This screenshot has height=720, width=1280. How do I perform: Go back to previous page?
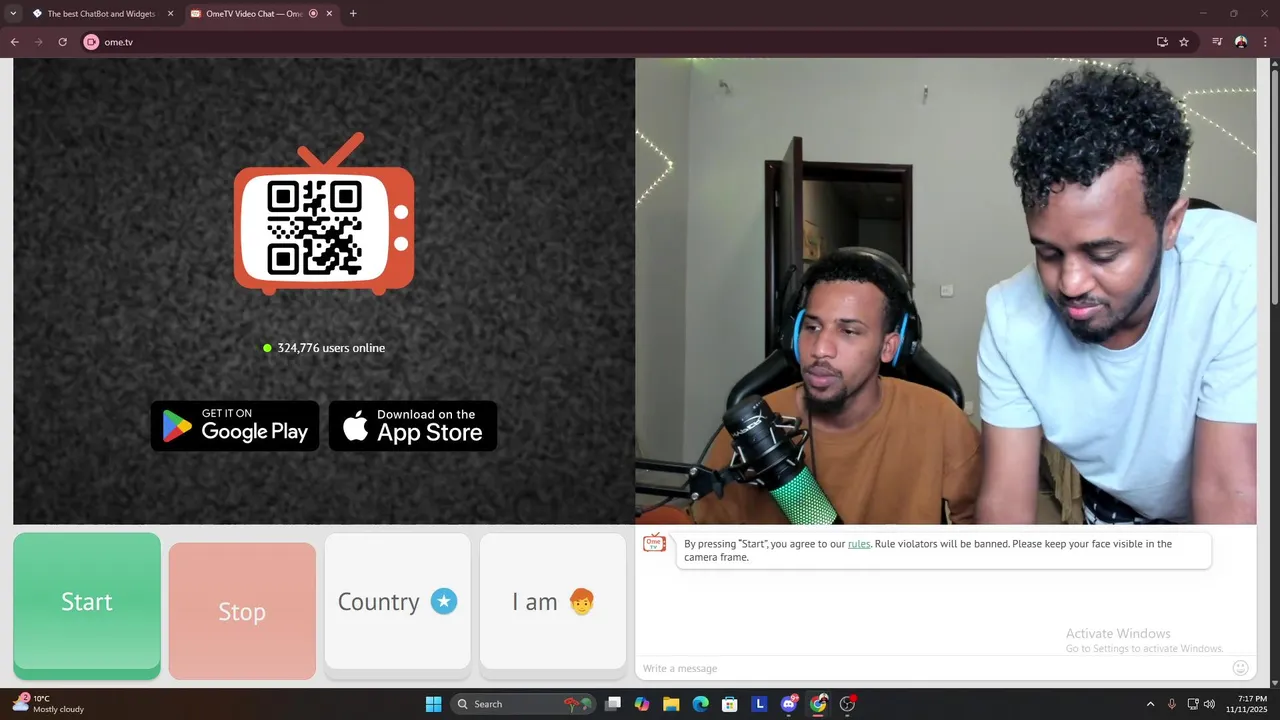(x=14, y=42)
